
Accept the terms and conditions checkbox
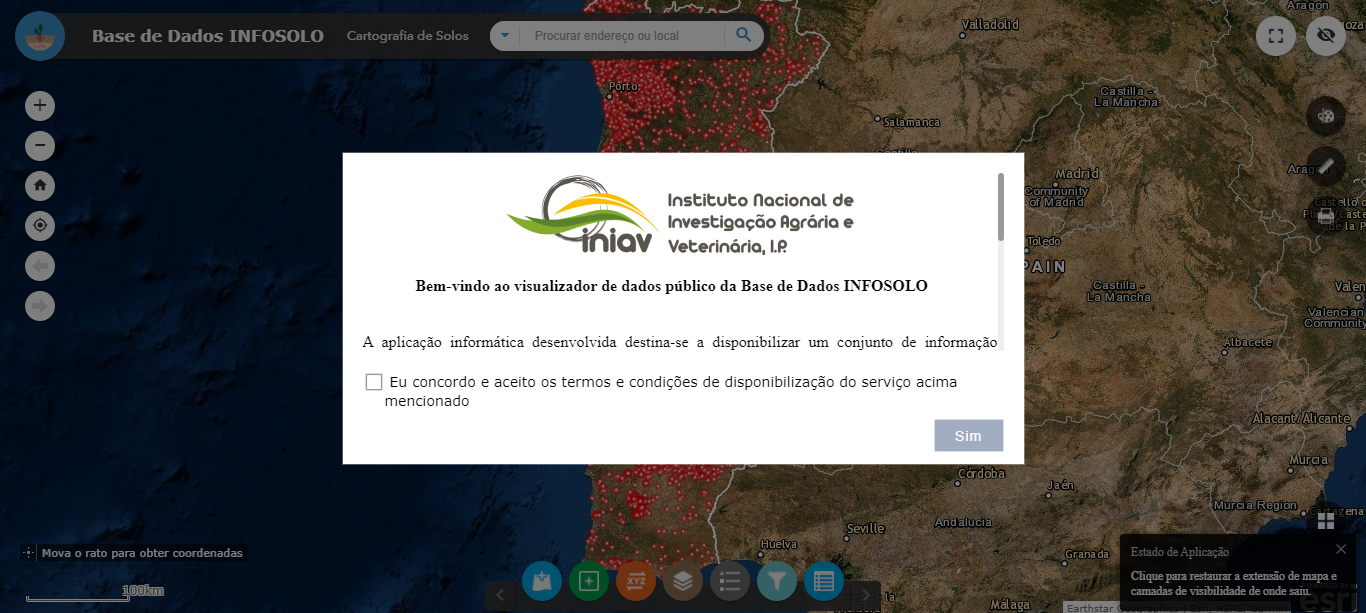(x=374, y=382)
